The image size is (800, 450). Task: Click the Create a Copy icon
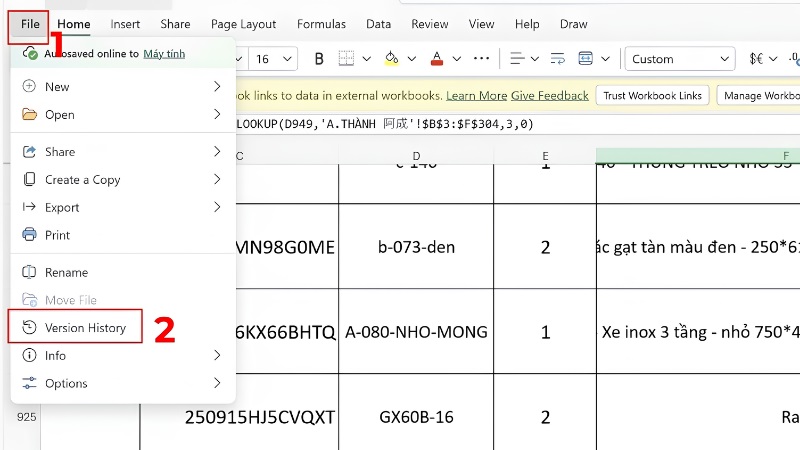(30, 179)
